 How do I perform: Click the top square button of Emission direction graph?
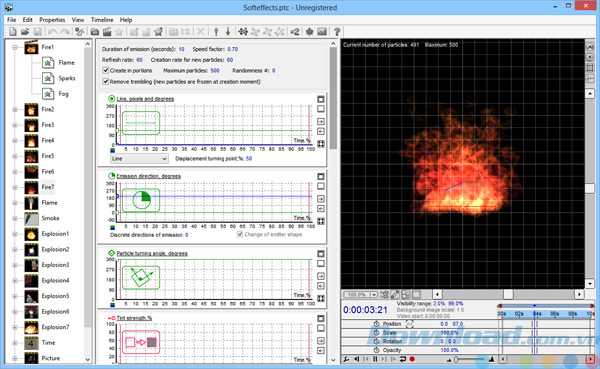pyautogui.click(x=321, y=176)
